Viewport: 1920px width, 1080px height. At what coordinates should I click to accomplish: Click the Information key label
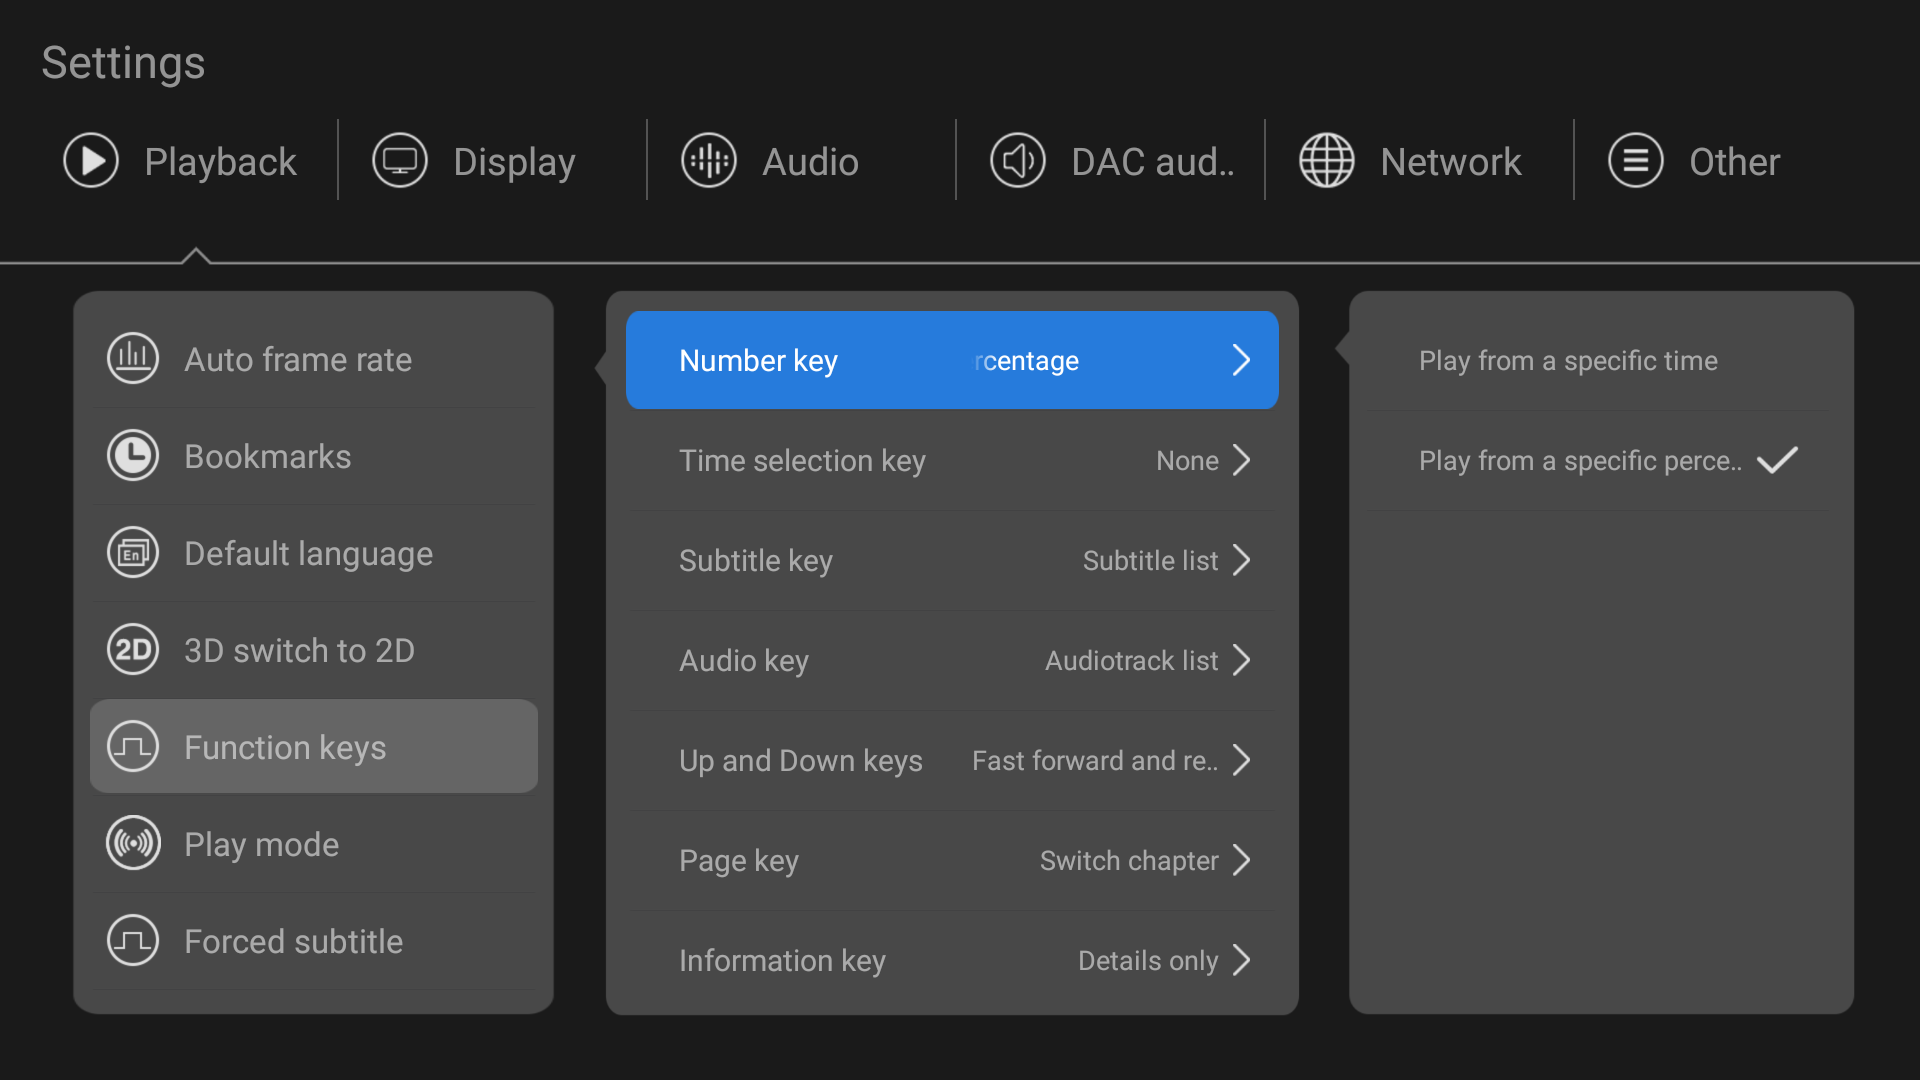[x=782, y=960]
